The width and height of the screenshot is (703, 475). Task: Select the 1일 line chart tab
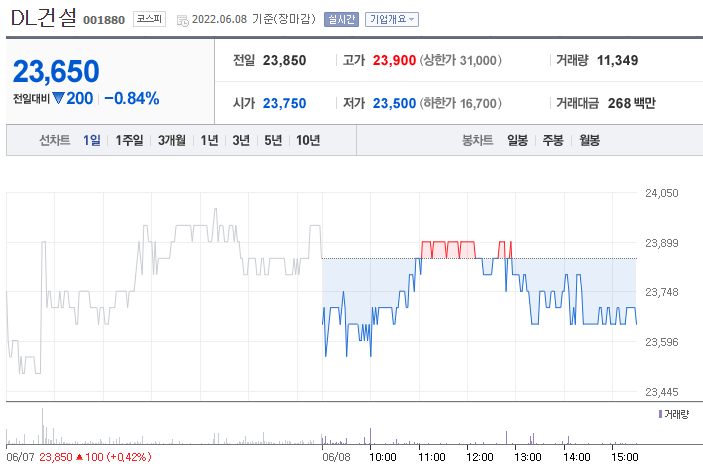tap(92, 140)
